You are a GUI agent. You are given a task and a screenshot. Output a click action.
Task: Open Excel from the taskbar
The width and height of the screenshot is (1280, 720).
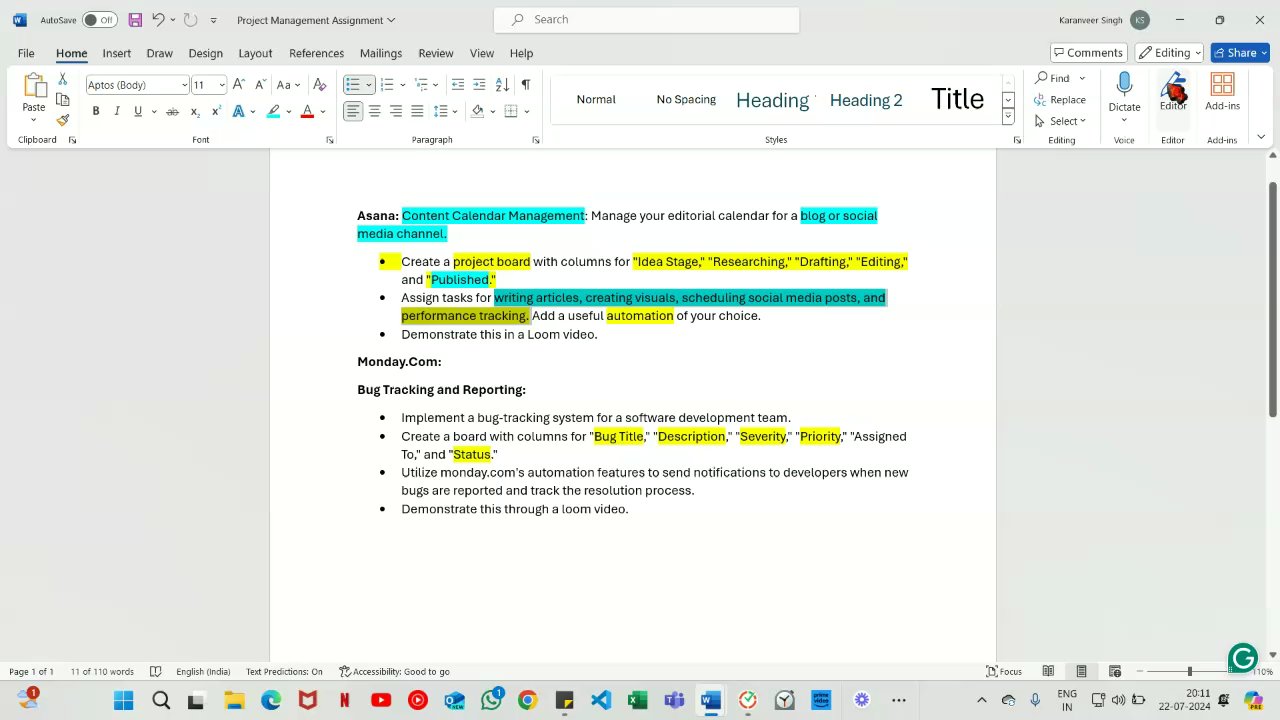[x=637, y=700]
